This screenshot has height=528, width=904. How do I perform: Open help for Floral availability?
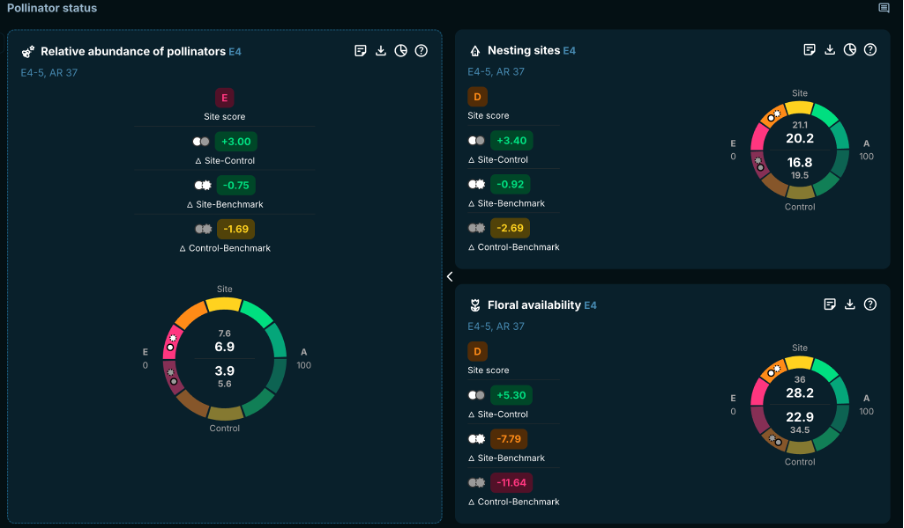[870, 305]
